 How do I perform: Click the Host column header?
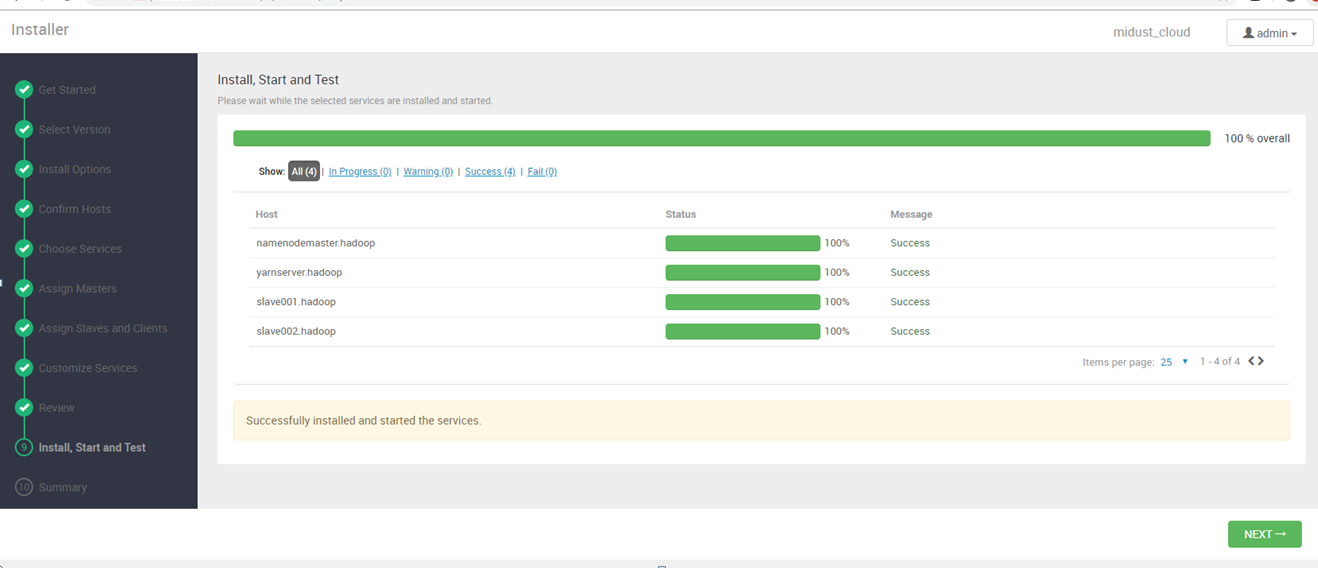(x=267, y=214)
